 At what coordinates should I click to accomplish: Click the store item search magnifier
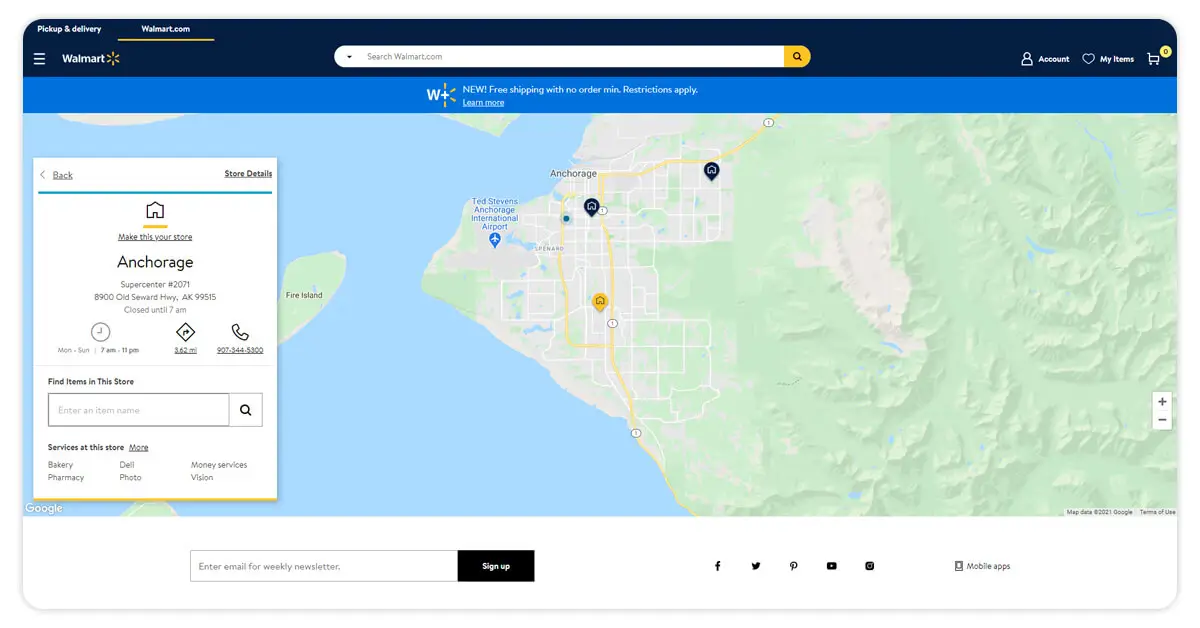246,410
